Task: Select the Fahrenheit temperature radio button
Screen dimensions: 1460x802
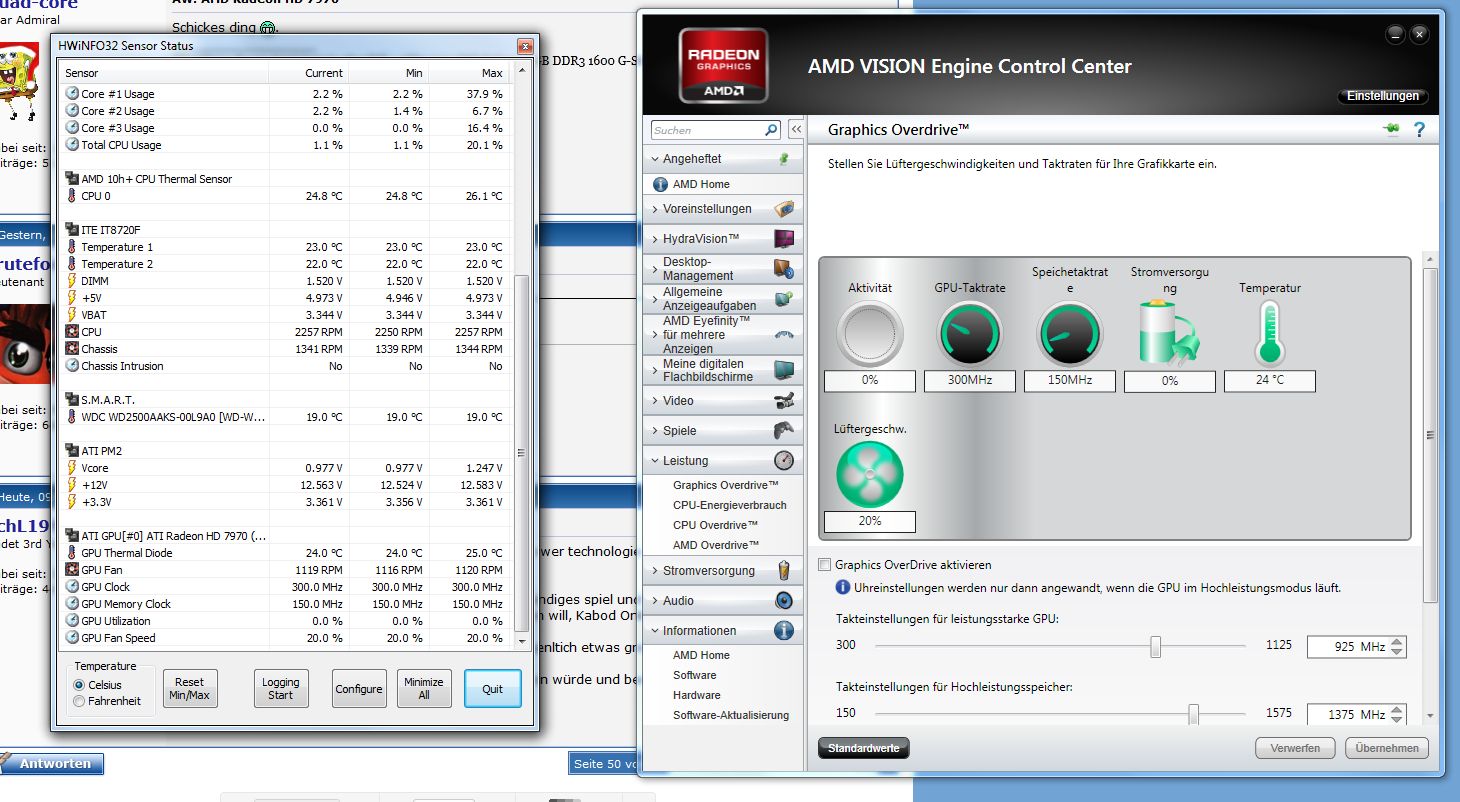Action: click(x=80, y=701)
